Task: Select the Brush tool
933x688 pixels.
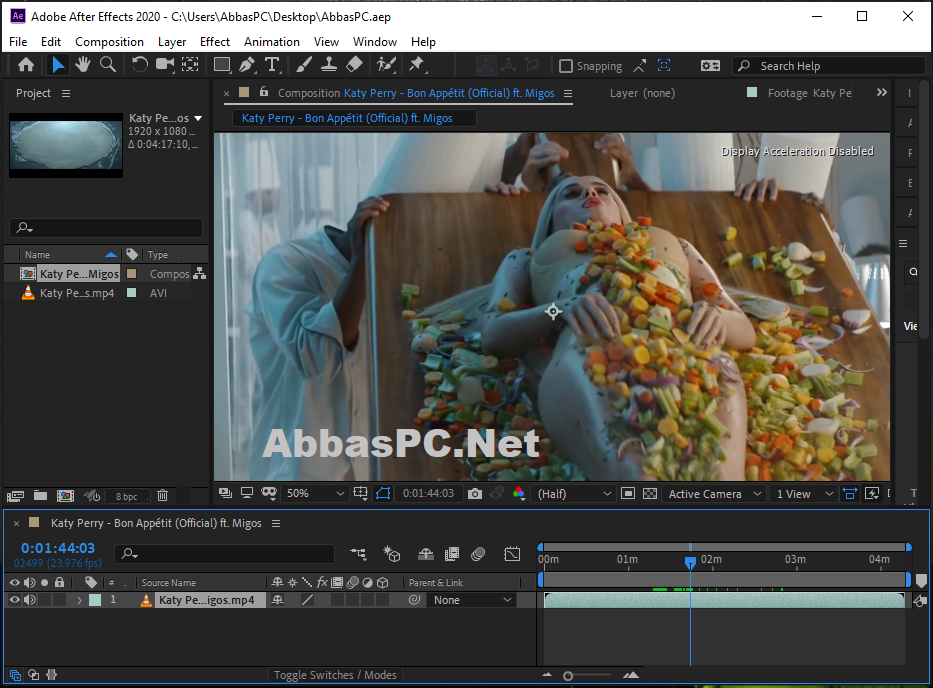Action: [304, 65]
